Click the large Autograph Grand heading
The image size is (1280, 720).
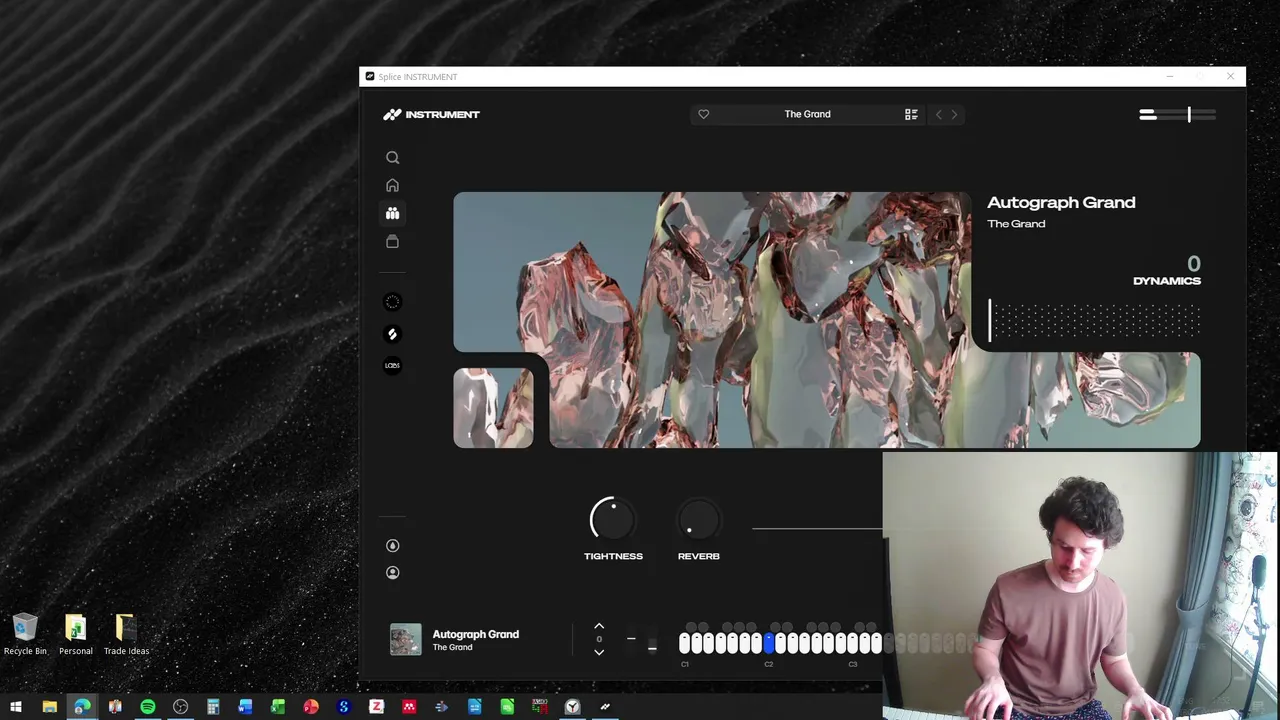[x=1061, y=202]
